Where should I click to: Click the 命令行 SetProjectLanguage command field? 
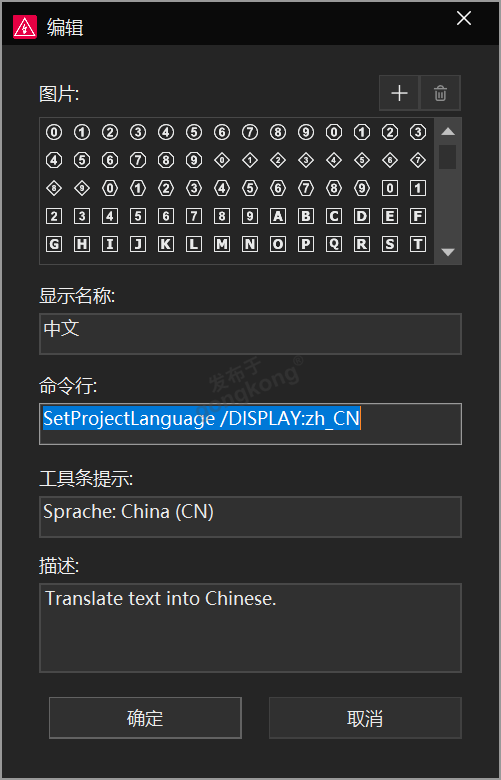click(x=250, y=424)
